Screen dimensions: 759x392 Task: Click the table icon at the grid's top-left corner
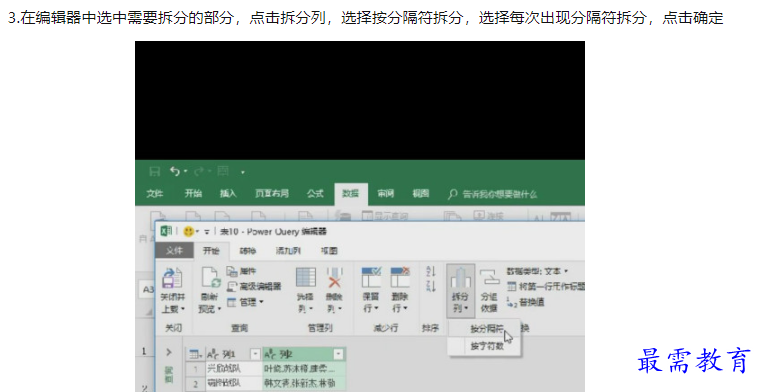point(195,354)
